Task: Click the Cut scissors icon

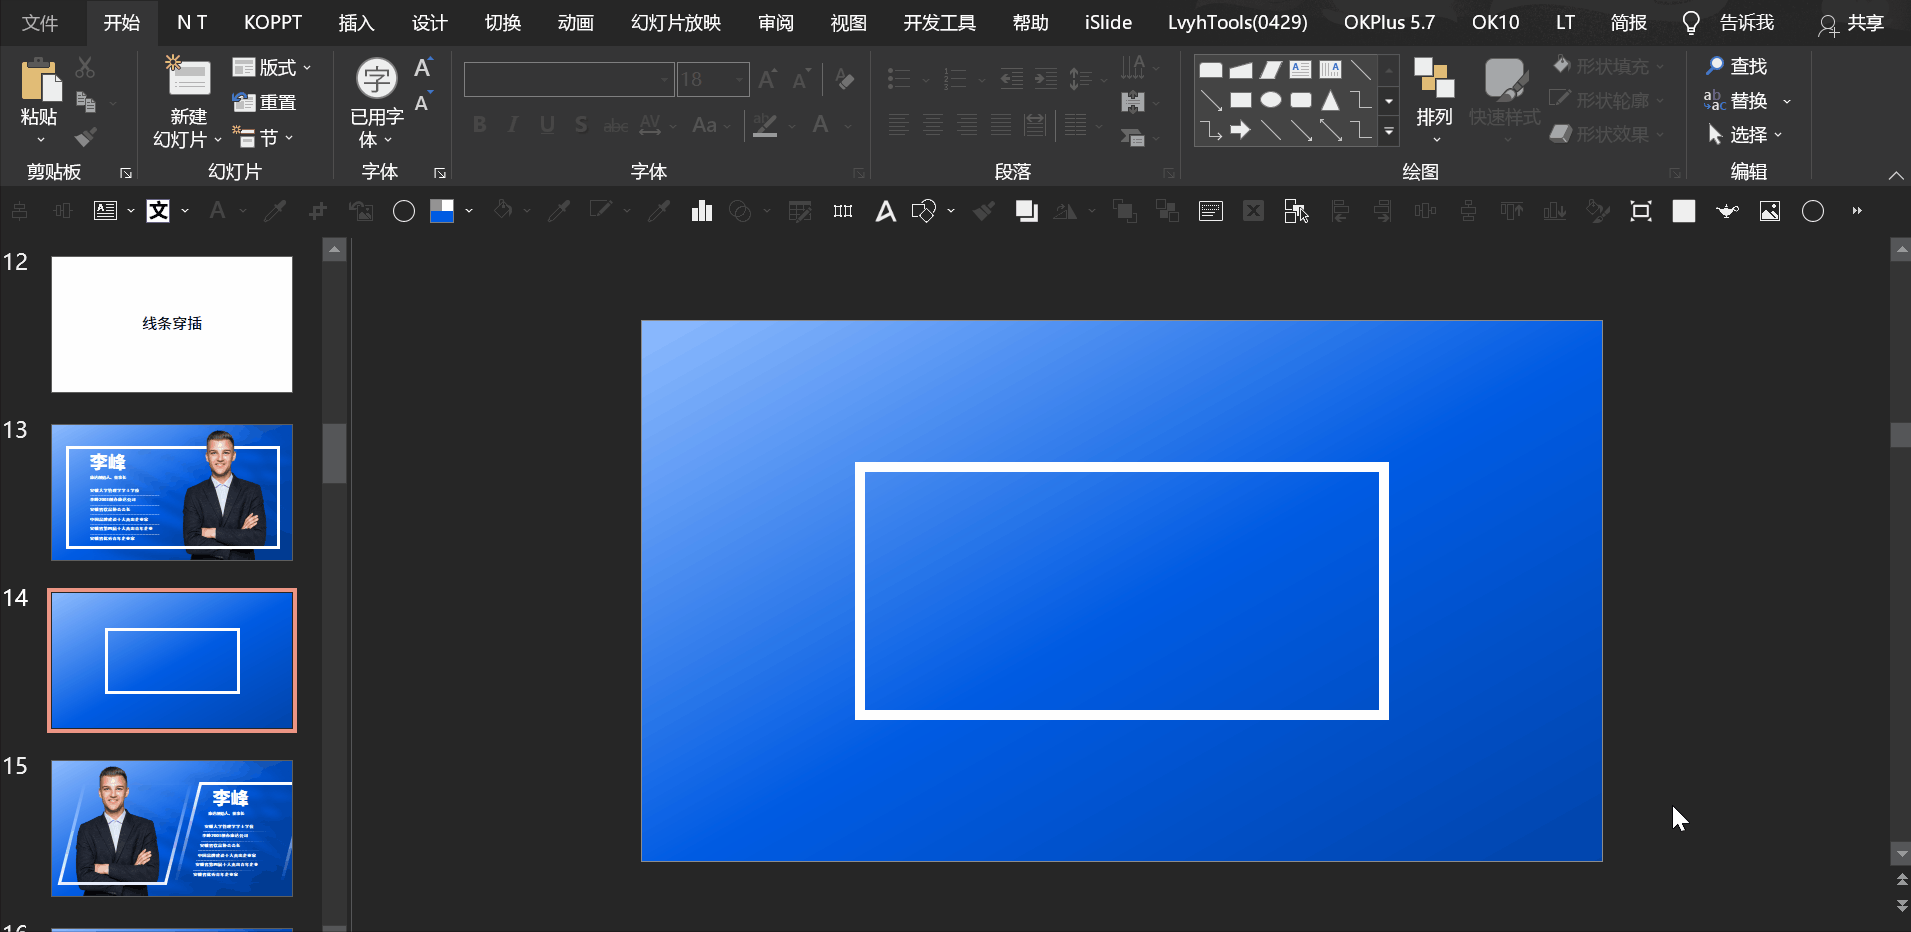Action: click(85, 68)
